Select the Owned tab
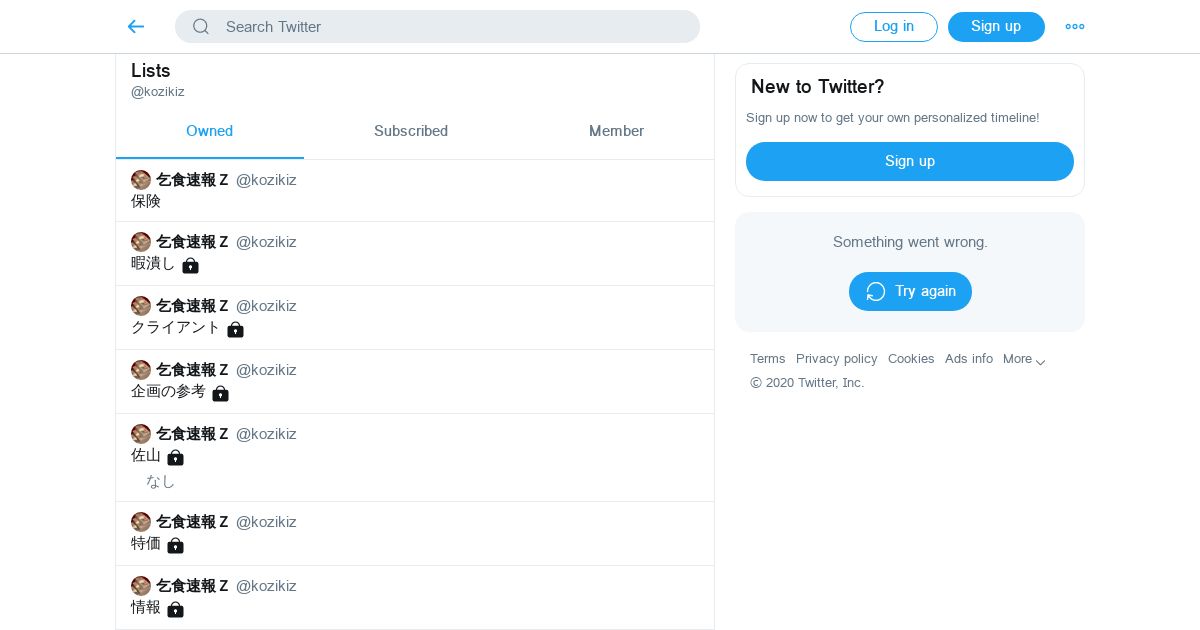Screen dimensions: 1200x630 (x=209, y=131)
